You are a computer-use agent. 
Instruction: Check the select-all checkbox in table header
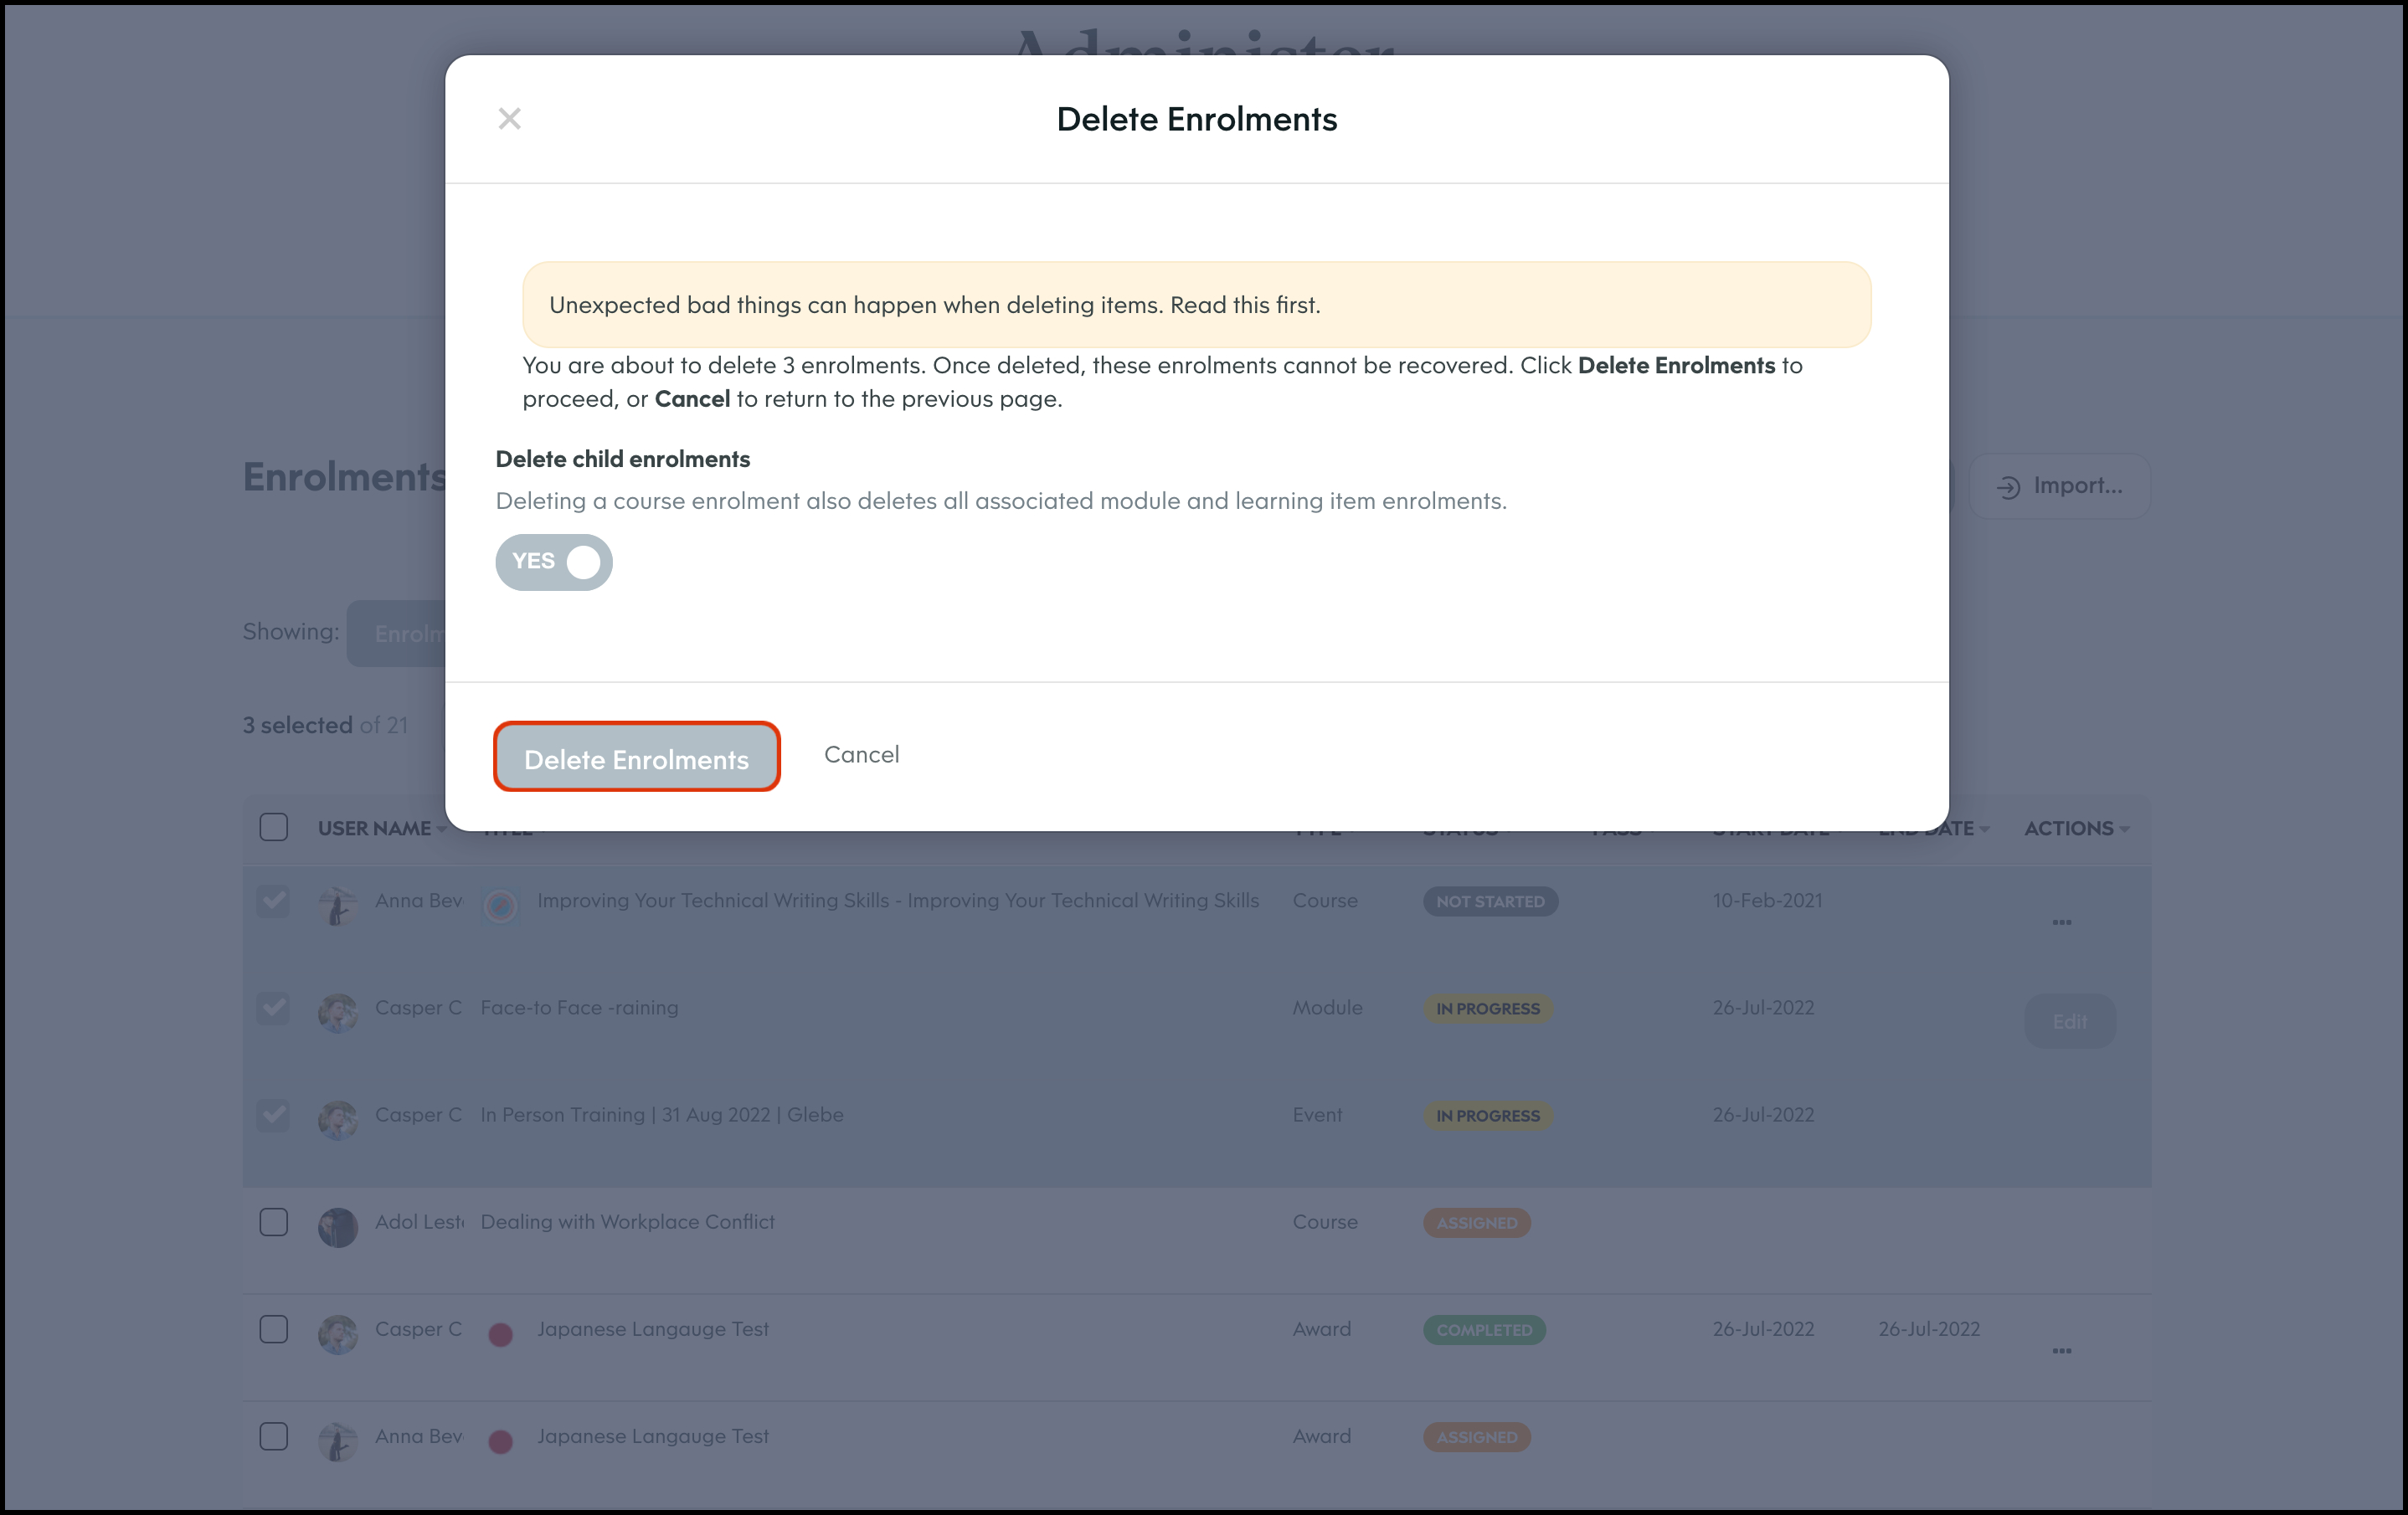(x=273, y=828)
